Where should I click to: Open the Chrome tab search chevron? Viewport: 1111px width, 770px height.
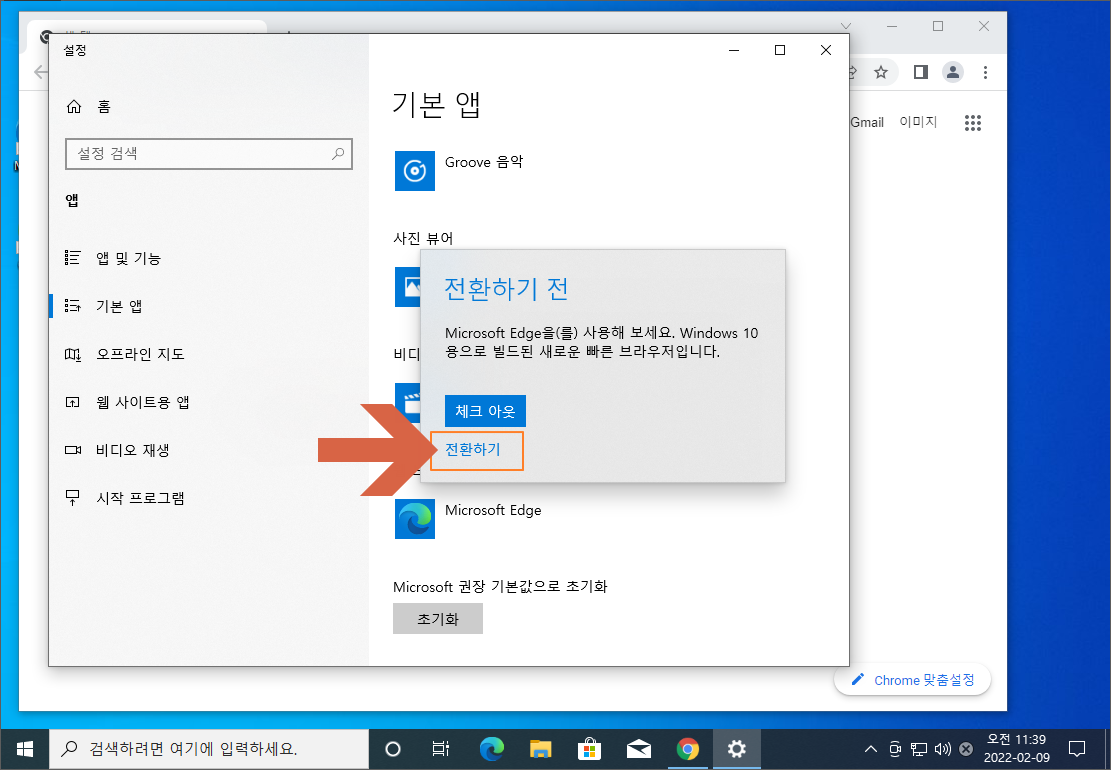[845, 26]
